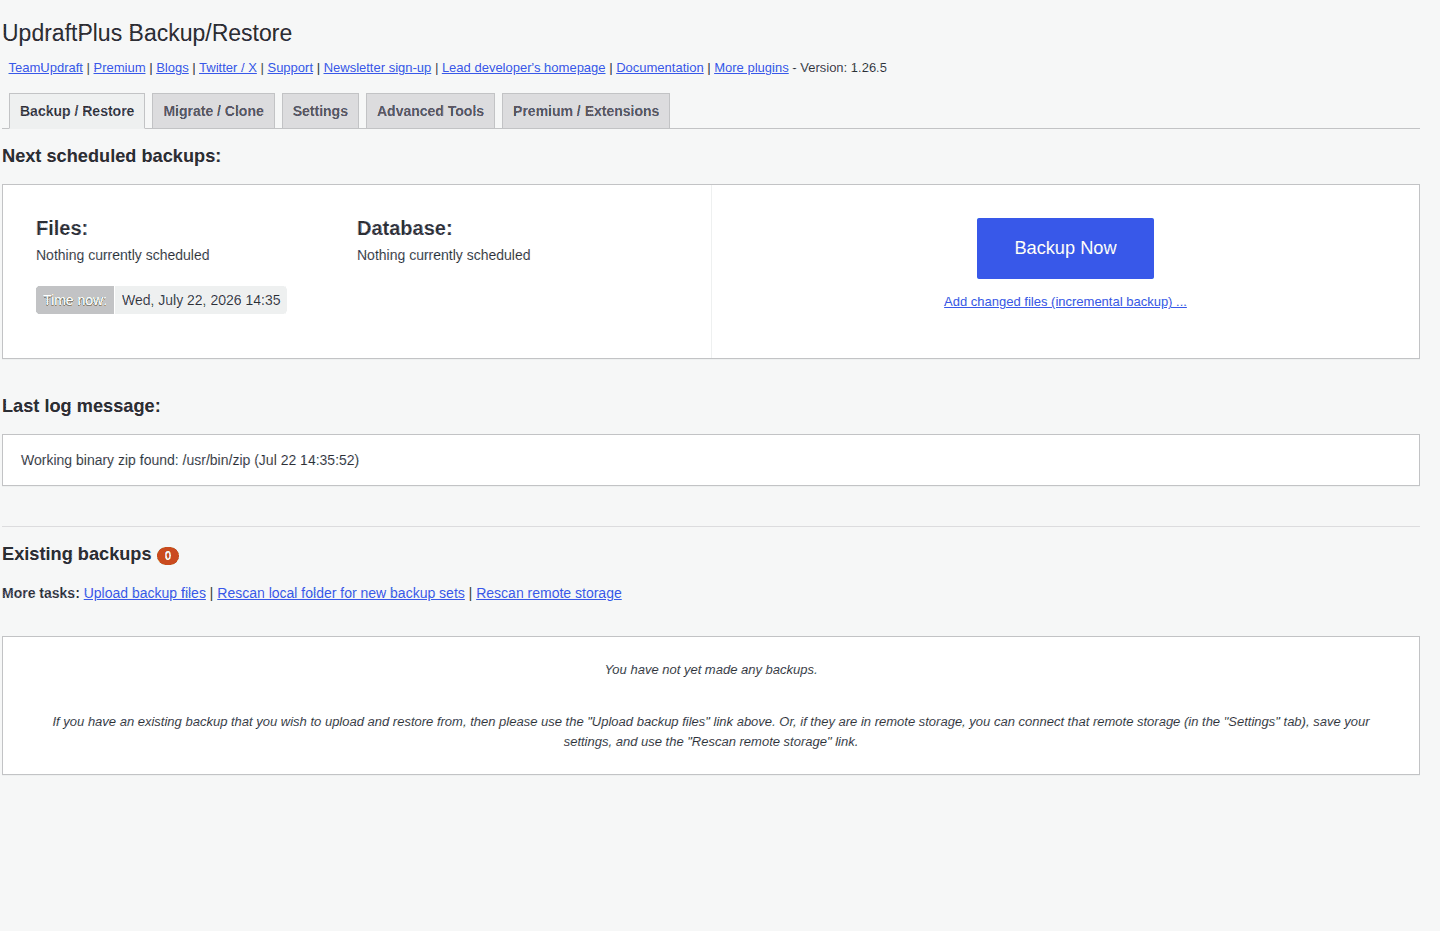Open the TeamUpdraft link
1440x931 pixels.
tap(46, 68)
